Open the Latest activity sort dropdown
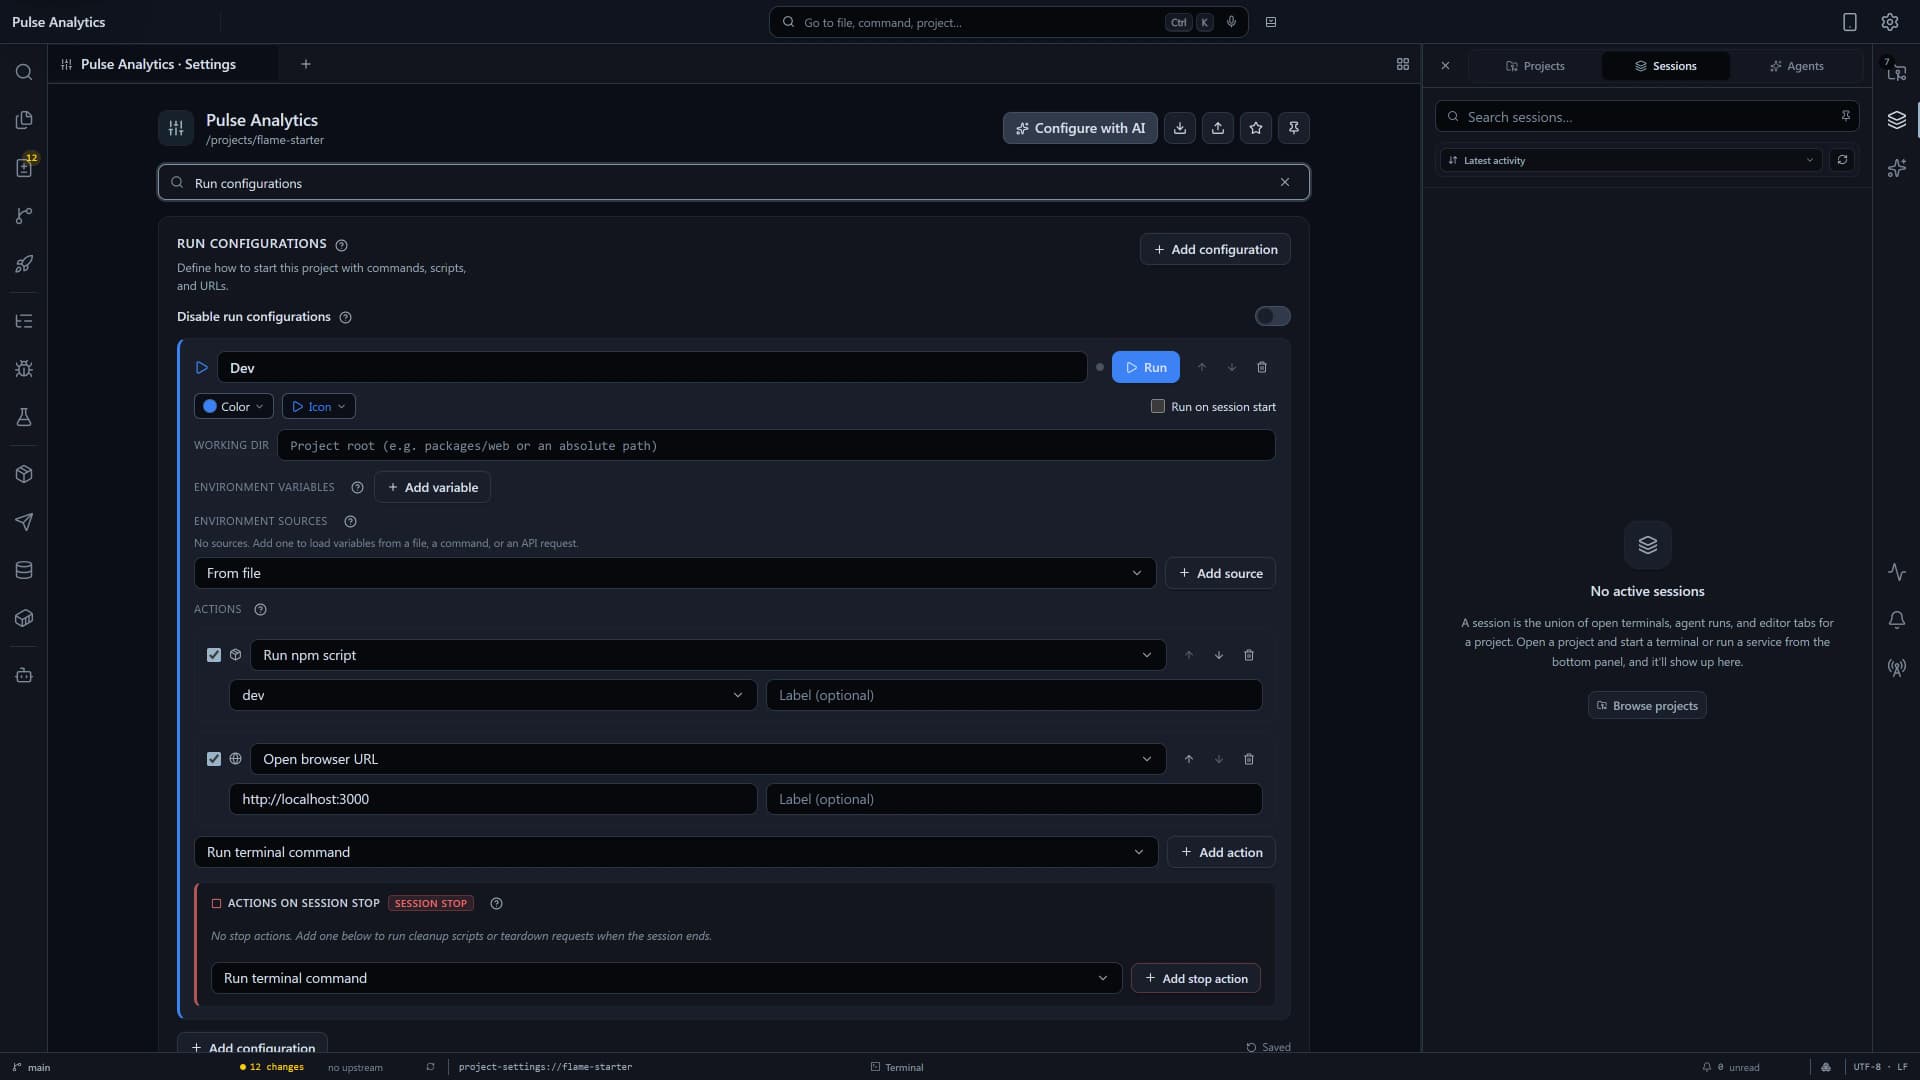 [x=1632, y=160]
